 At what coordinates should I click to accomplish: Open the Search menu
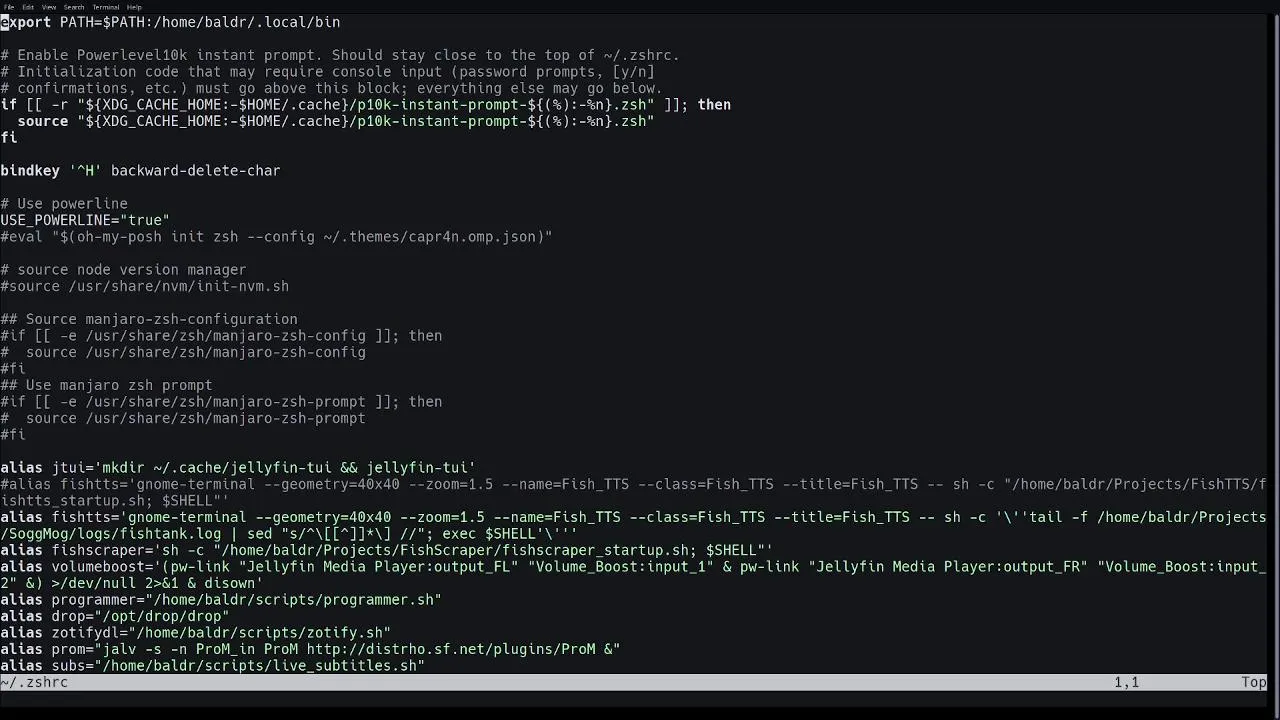click(74, 7)
